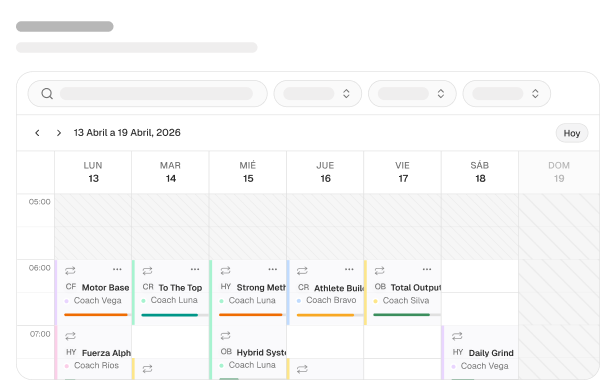Open the options menu for To The Top
This screenshot has width=600, height=380.
point(195,269)
